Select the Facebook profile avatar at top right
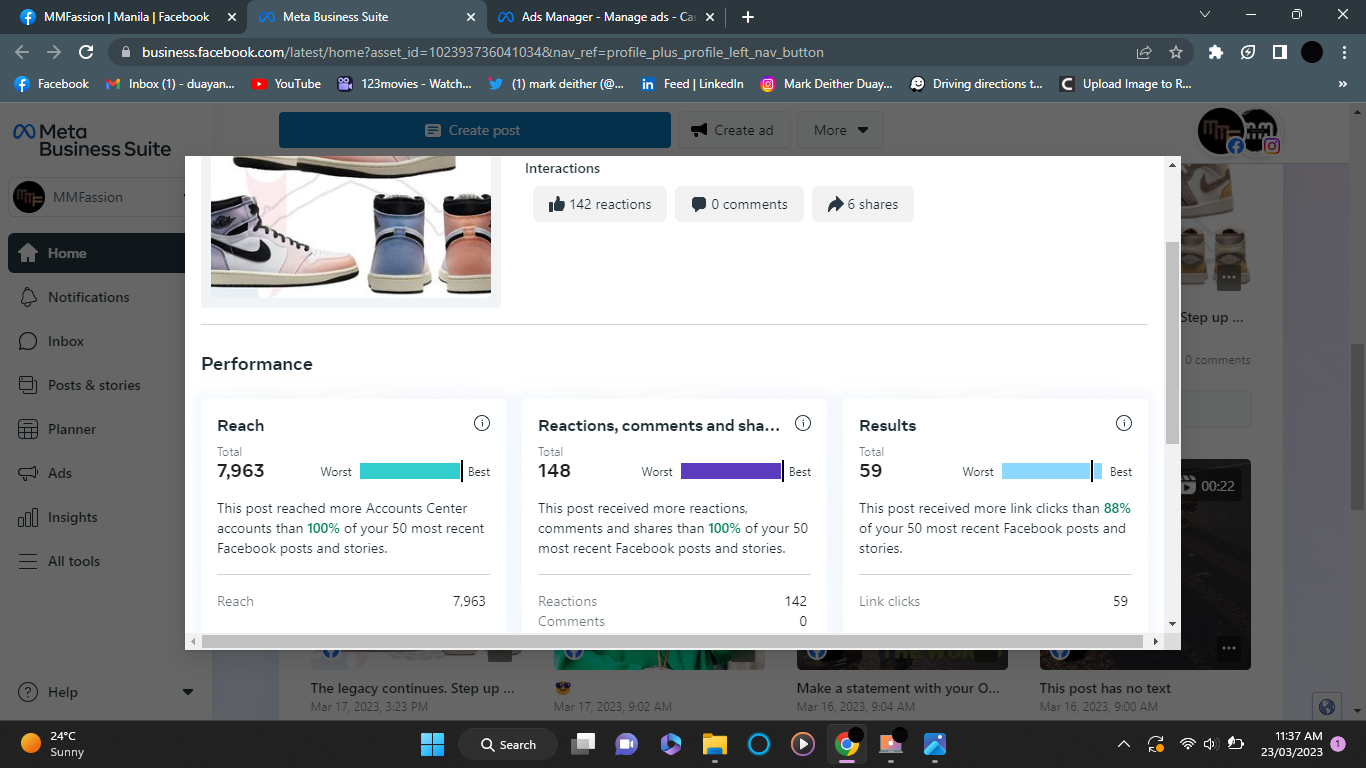The image size is (1366, 768). pyautogui.click(x=1220, y=131)
